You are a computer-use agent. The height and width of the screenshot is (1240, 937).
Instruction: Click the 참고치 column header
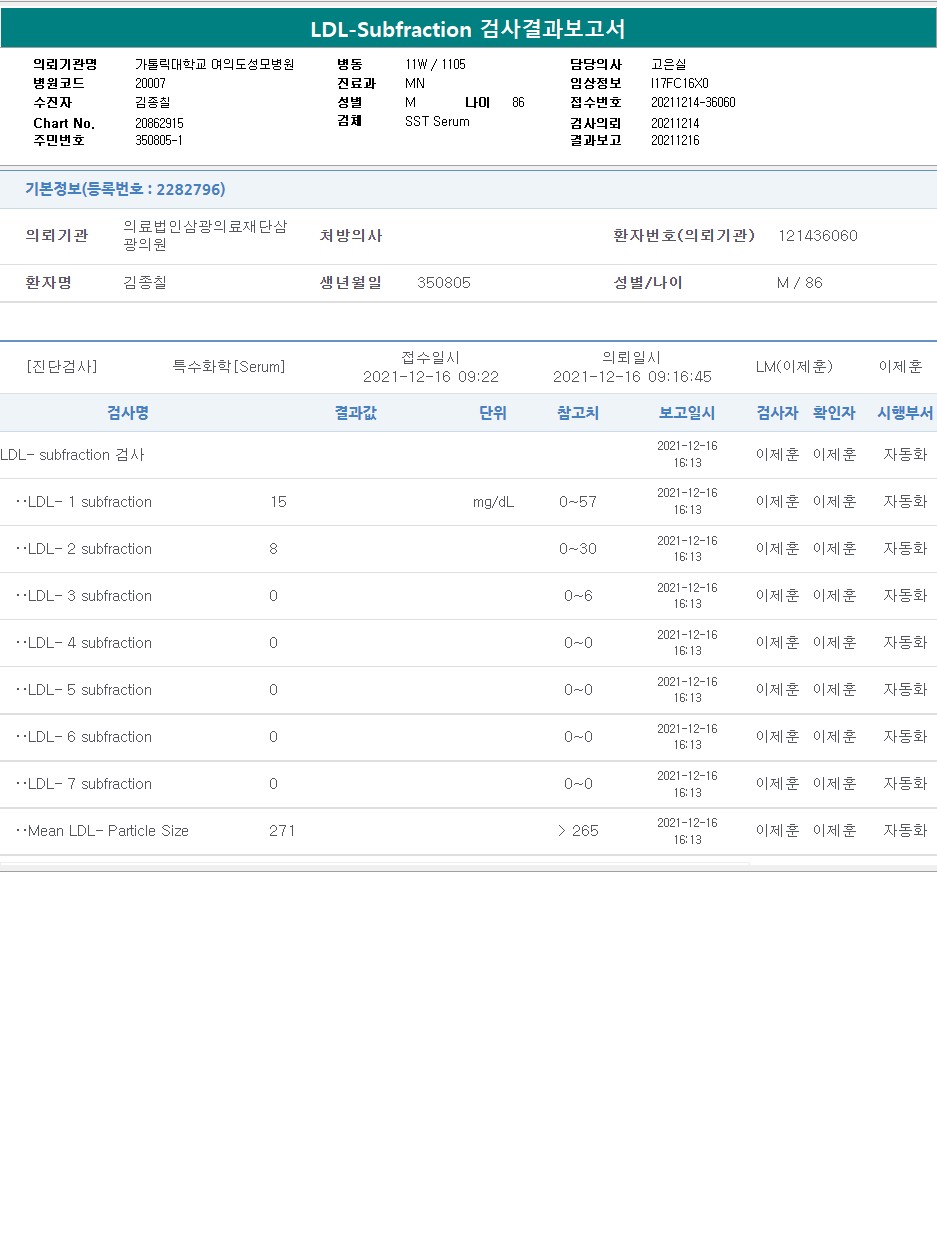click(578, 413)
